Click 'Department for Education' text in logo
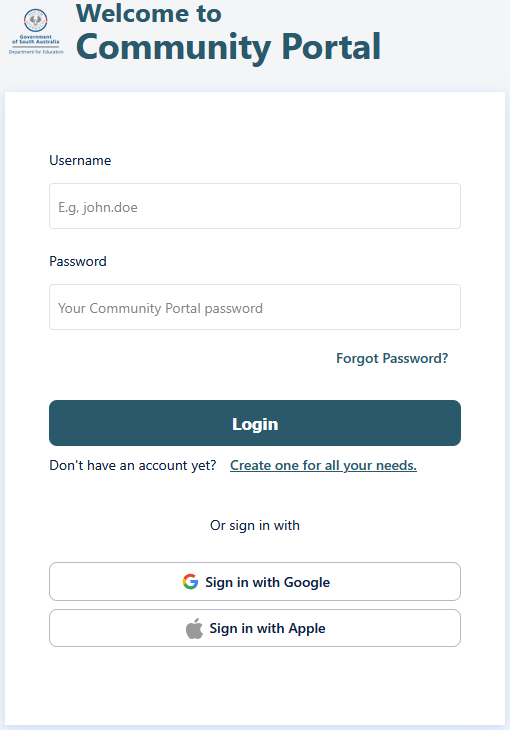The height and width of the screenshot is (730, 510). click(36, 52)
